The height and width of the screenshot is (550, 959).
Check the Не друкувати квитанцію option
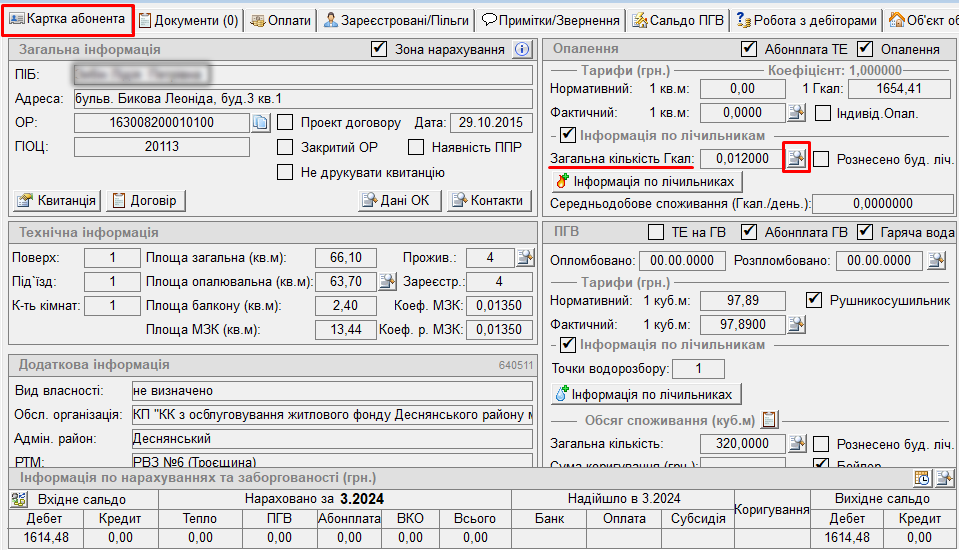pyautogui.click(x=285, y=172)
